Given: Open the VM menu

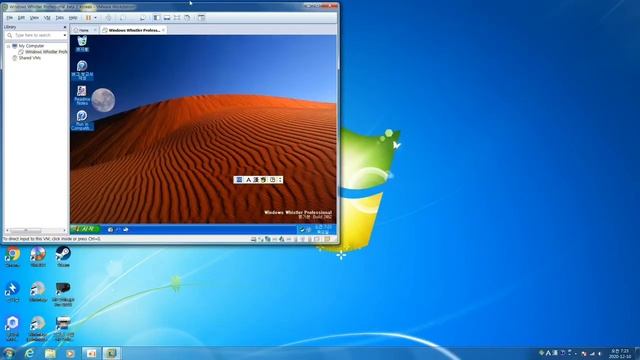Looking at the screenshot, I should (47, 18).
